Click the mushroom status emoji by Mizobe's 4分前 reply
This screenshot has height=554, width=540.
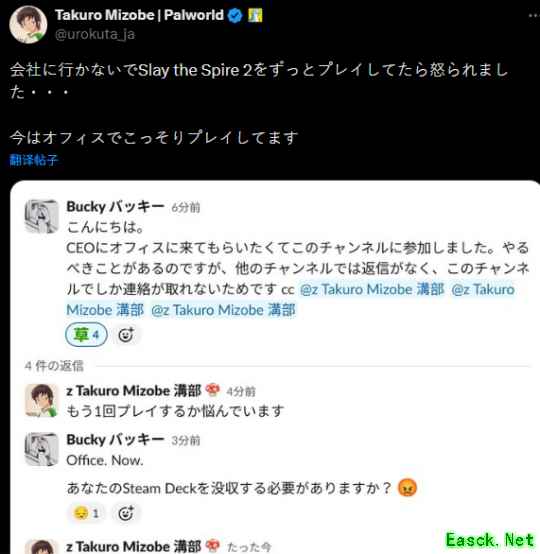[x=212, y=390]
